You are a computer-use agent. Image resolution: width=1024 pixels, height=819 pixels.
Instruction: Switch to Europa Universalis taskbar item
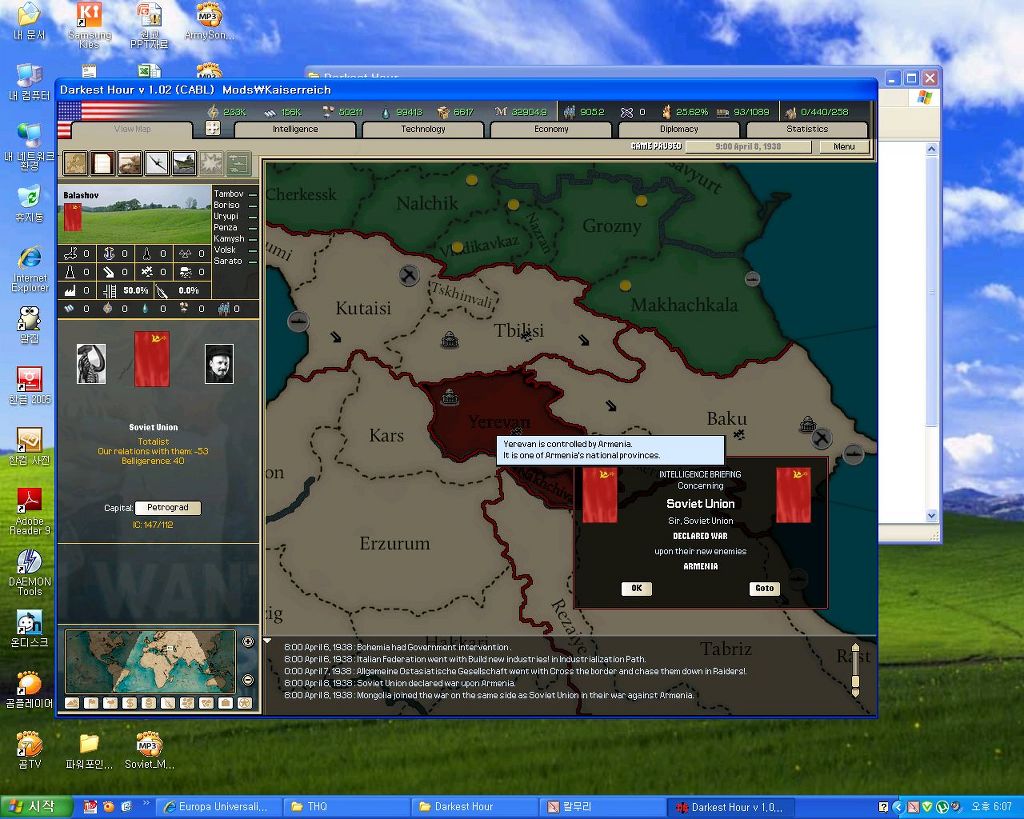pos(220,807)
